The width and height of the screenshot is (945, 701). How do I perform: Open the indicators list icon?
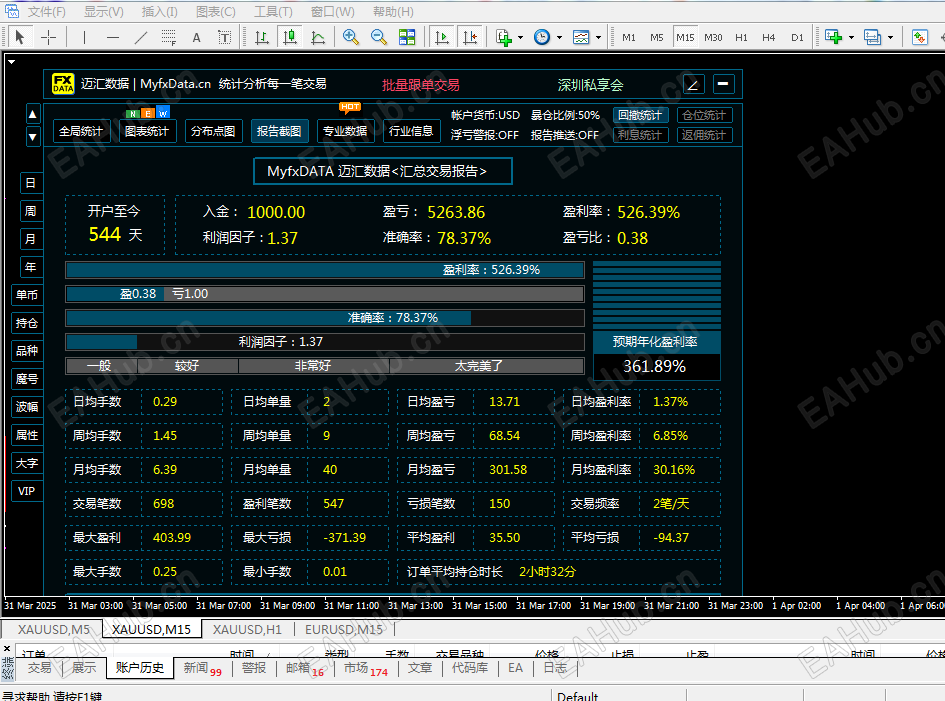tap(503, 37)
